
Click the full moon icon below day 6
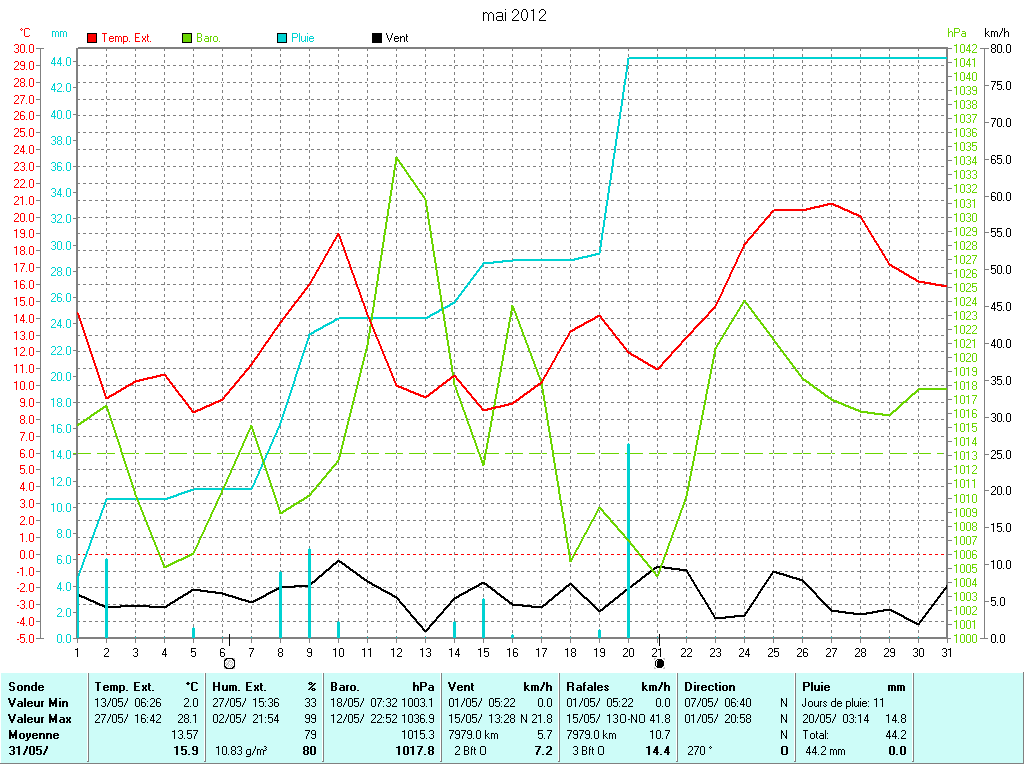pos(229,663)
